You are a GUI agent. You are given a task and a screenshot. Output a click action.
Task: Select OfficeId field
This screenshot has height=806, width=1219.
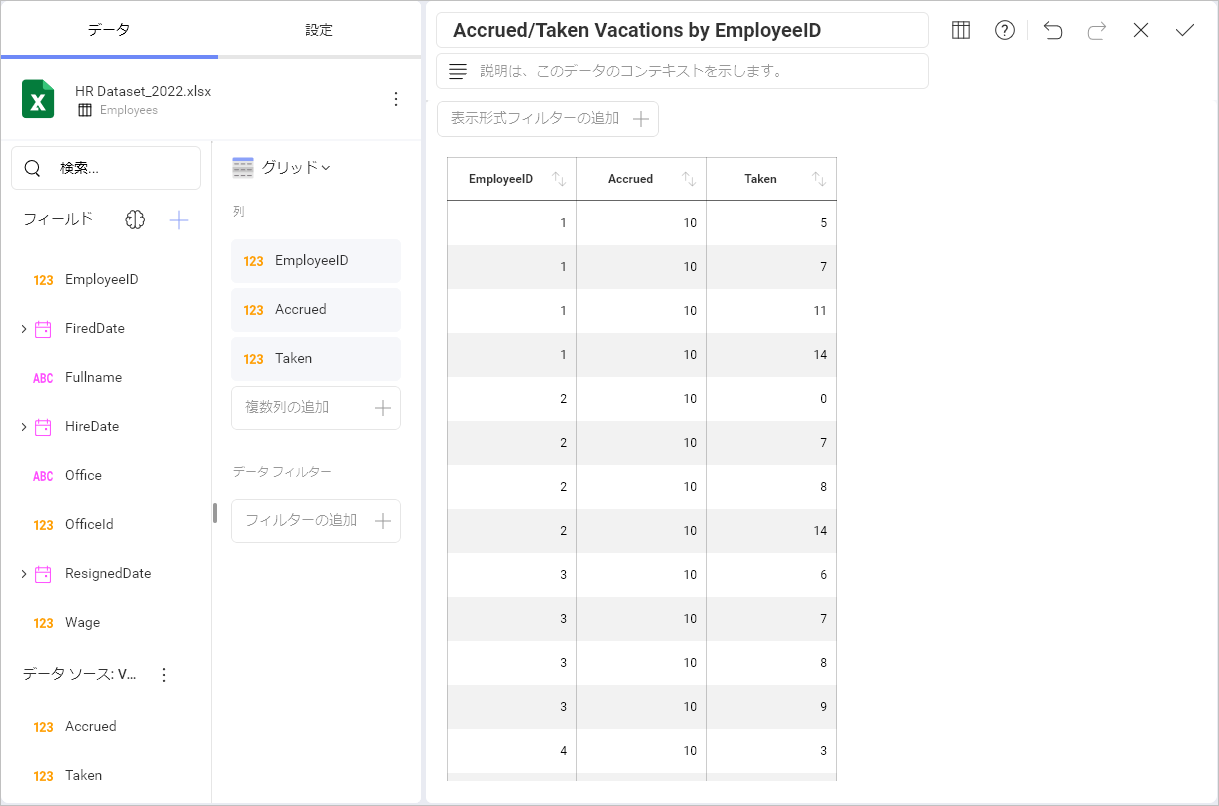pos(89,525)
